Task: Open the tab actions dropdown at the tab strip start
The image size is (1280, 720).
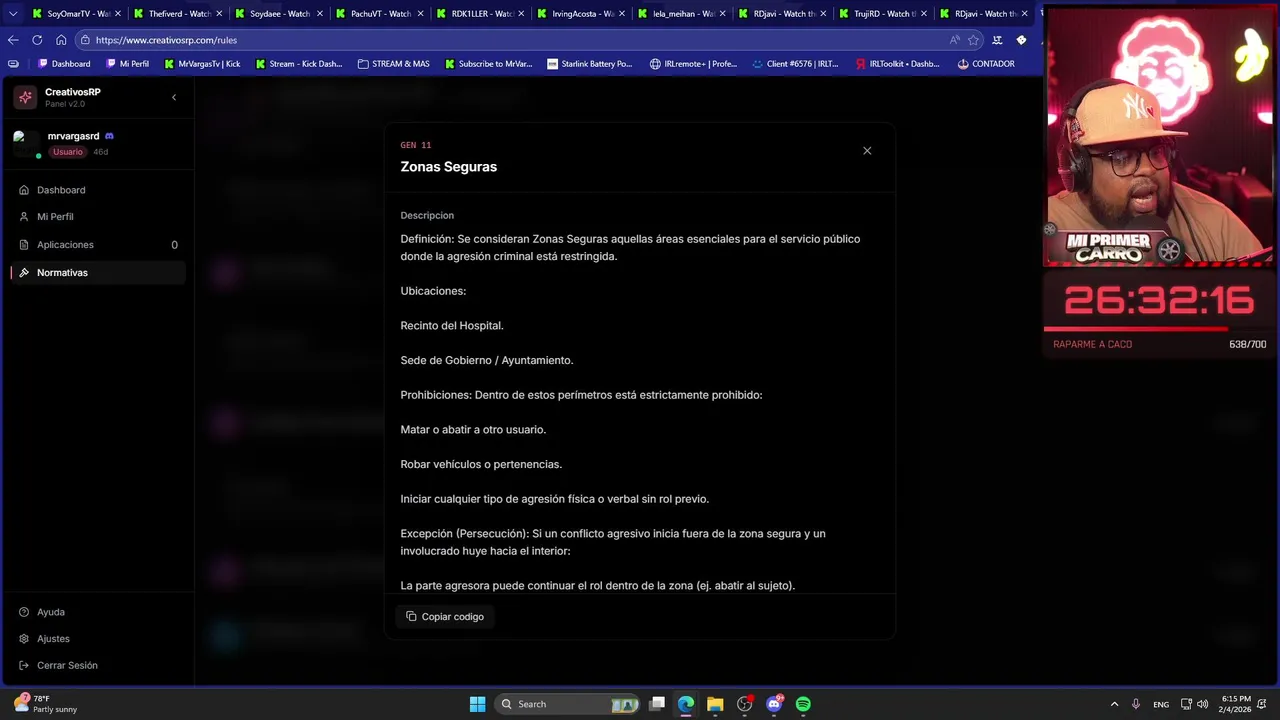Action: 12,14
